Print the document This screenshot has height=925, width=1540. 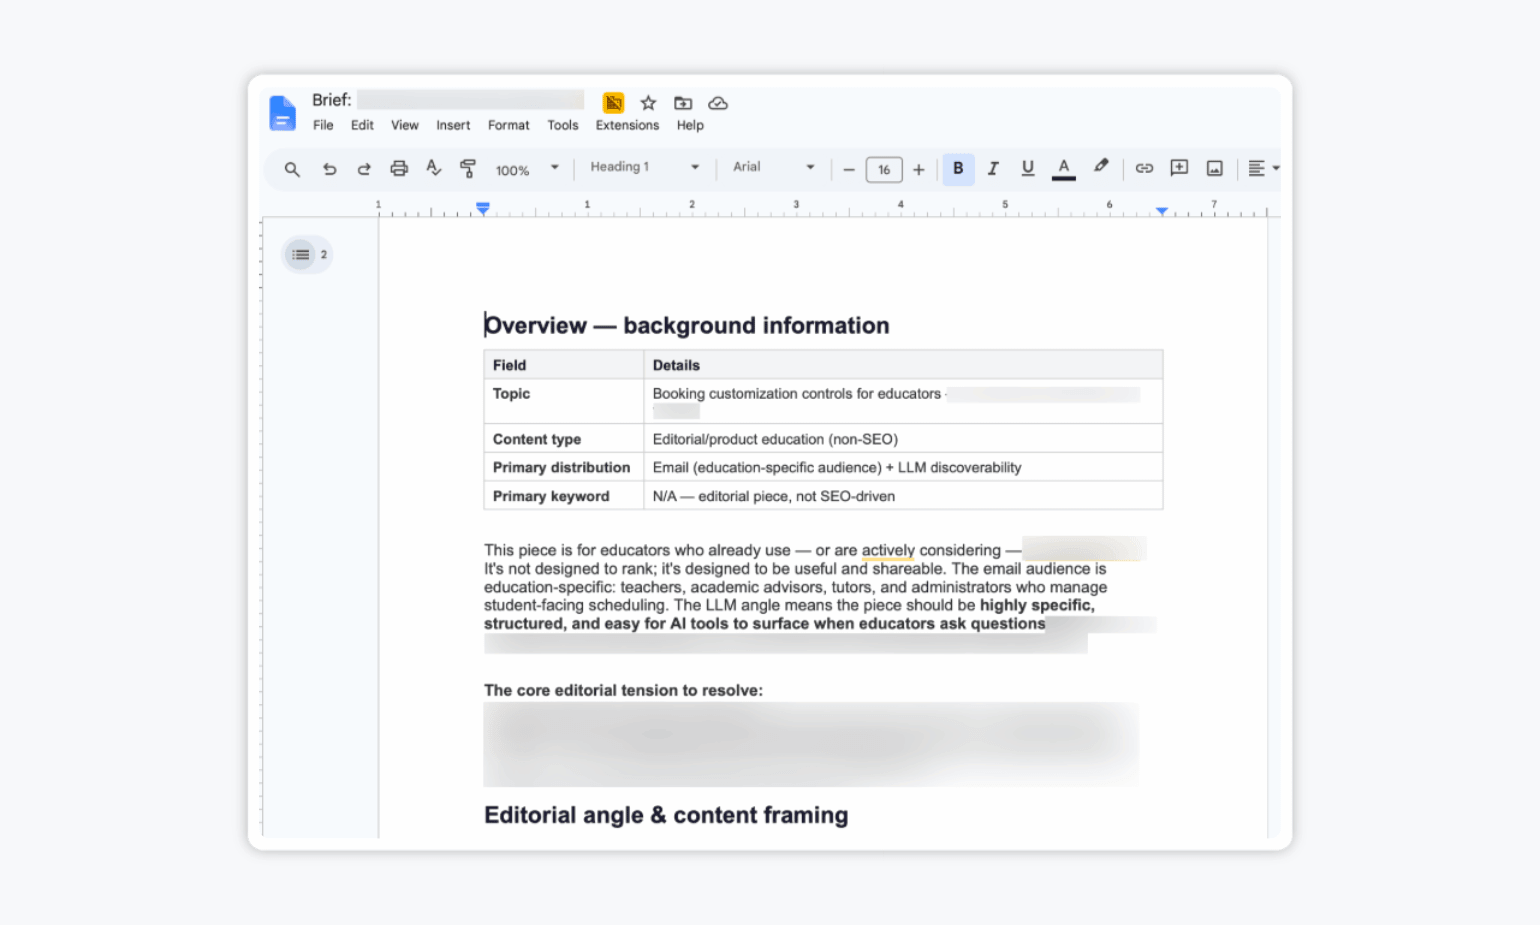pyautogui.click(x=399, y=168)
